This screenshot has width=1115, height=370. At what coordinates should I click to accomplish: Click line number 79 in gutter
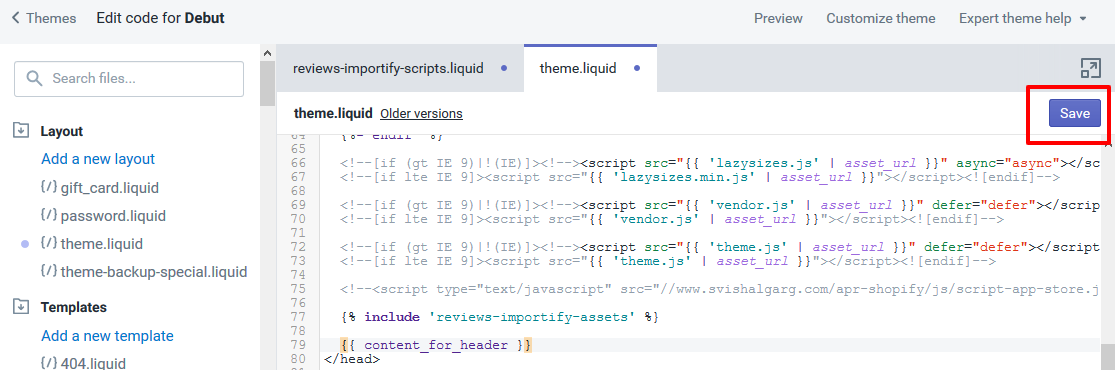pos(297,345)
